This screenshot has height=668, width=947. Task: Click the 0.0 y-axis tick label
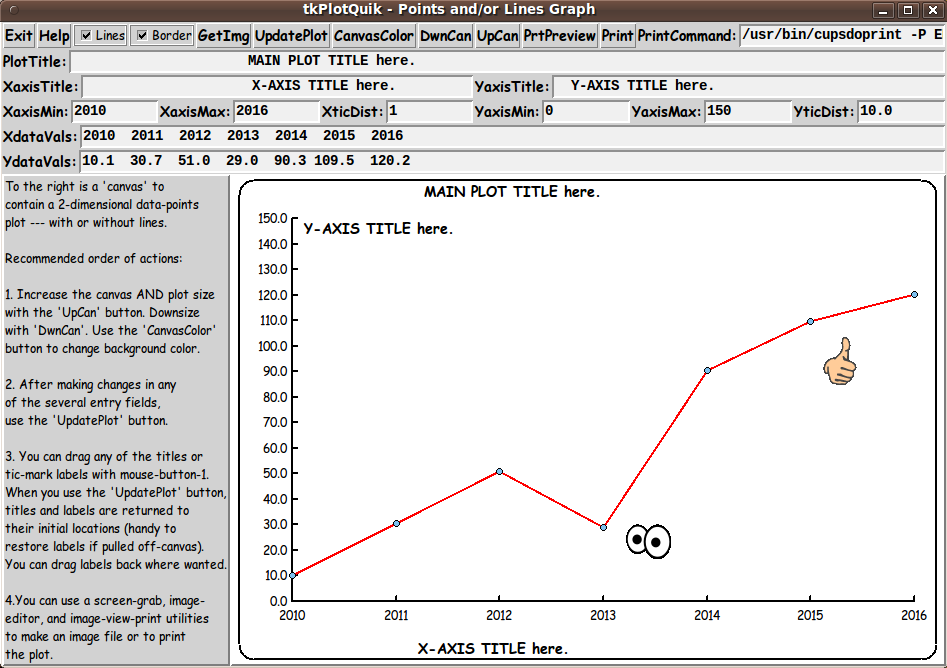tap(278, 601)
